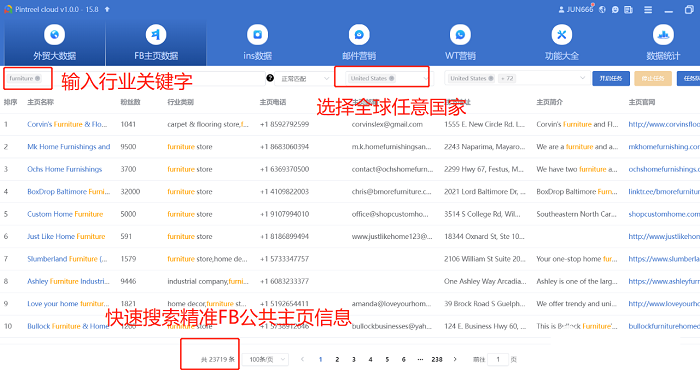
Task: Open the ins数据 camera icon
Action: point(258,35)
